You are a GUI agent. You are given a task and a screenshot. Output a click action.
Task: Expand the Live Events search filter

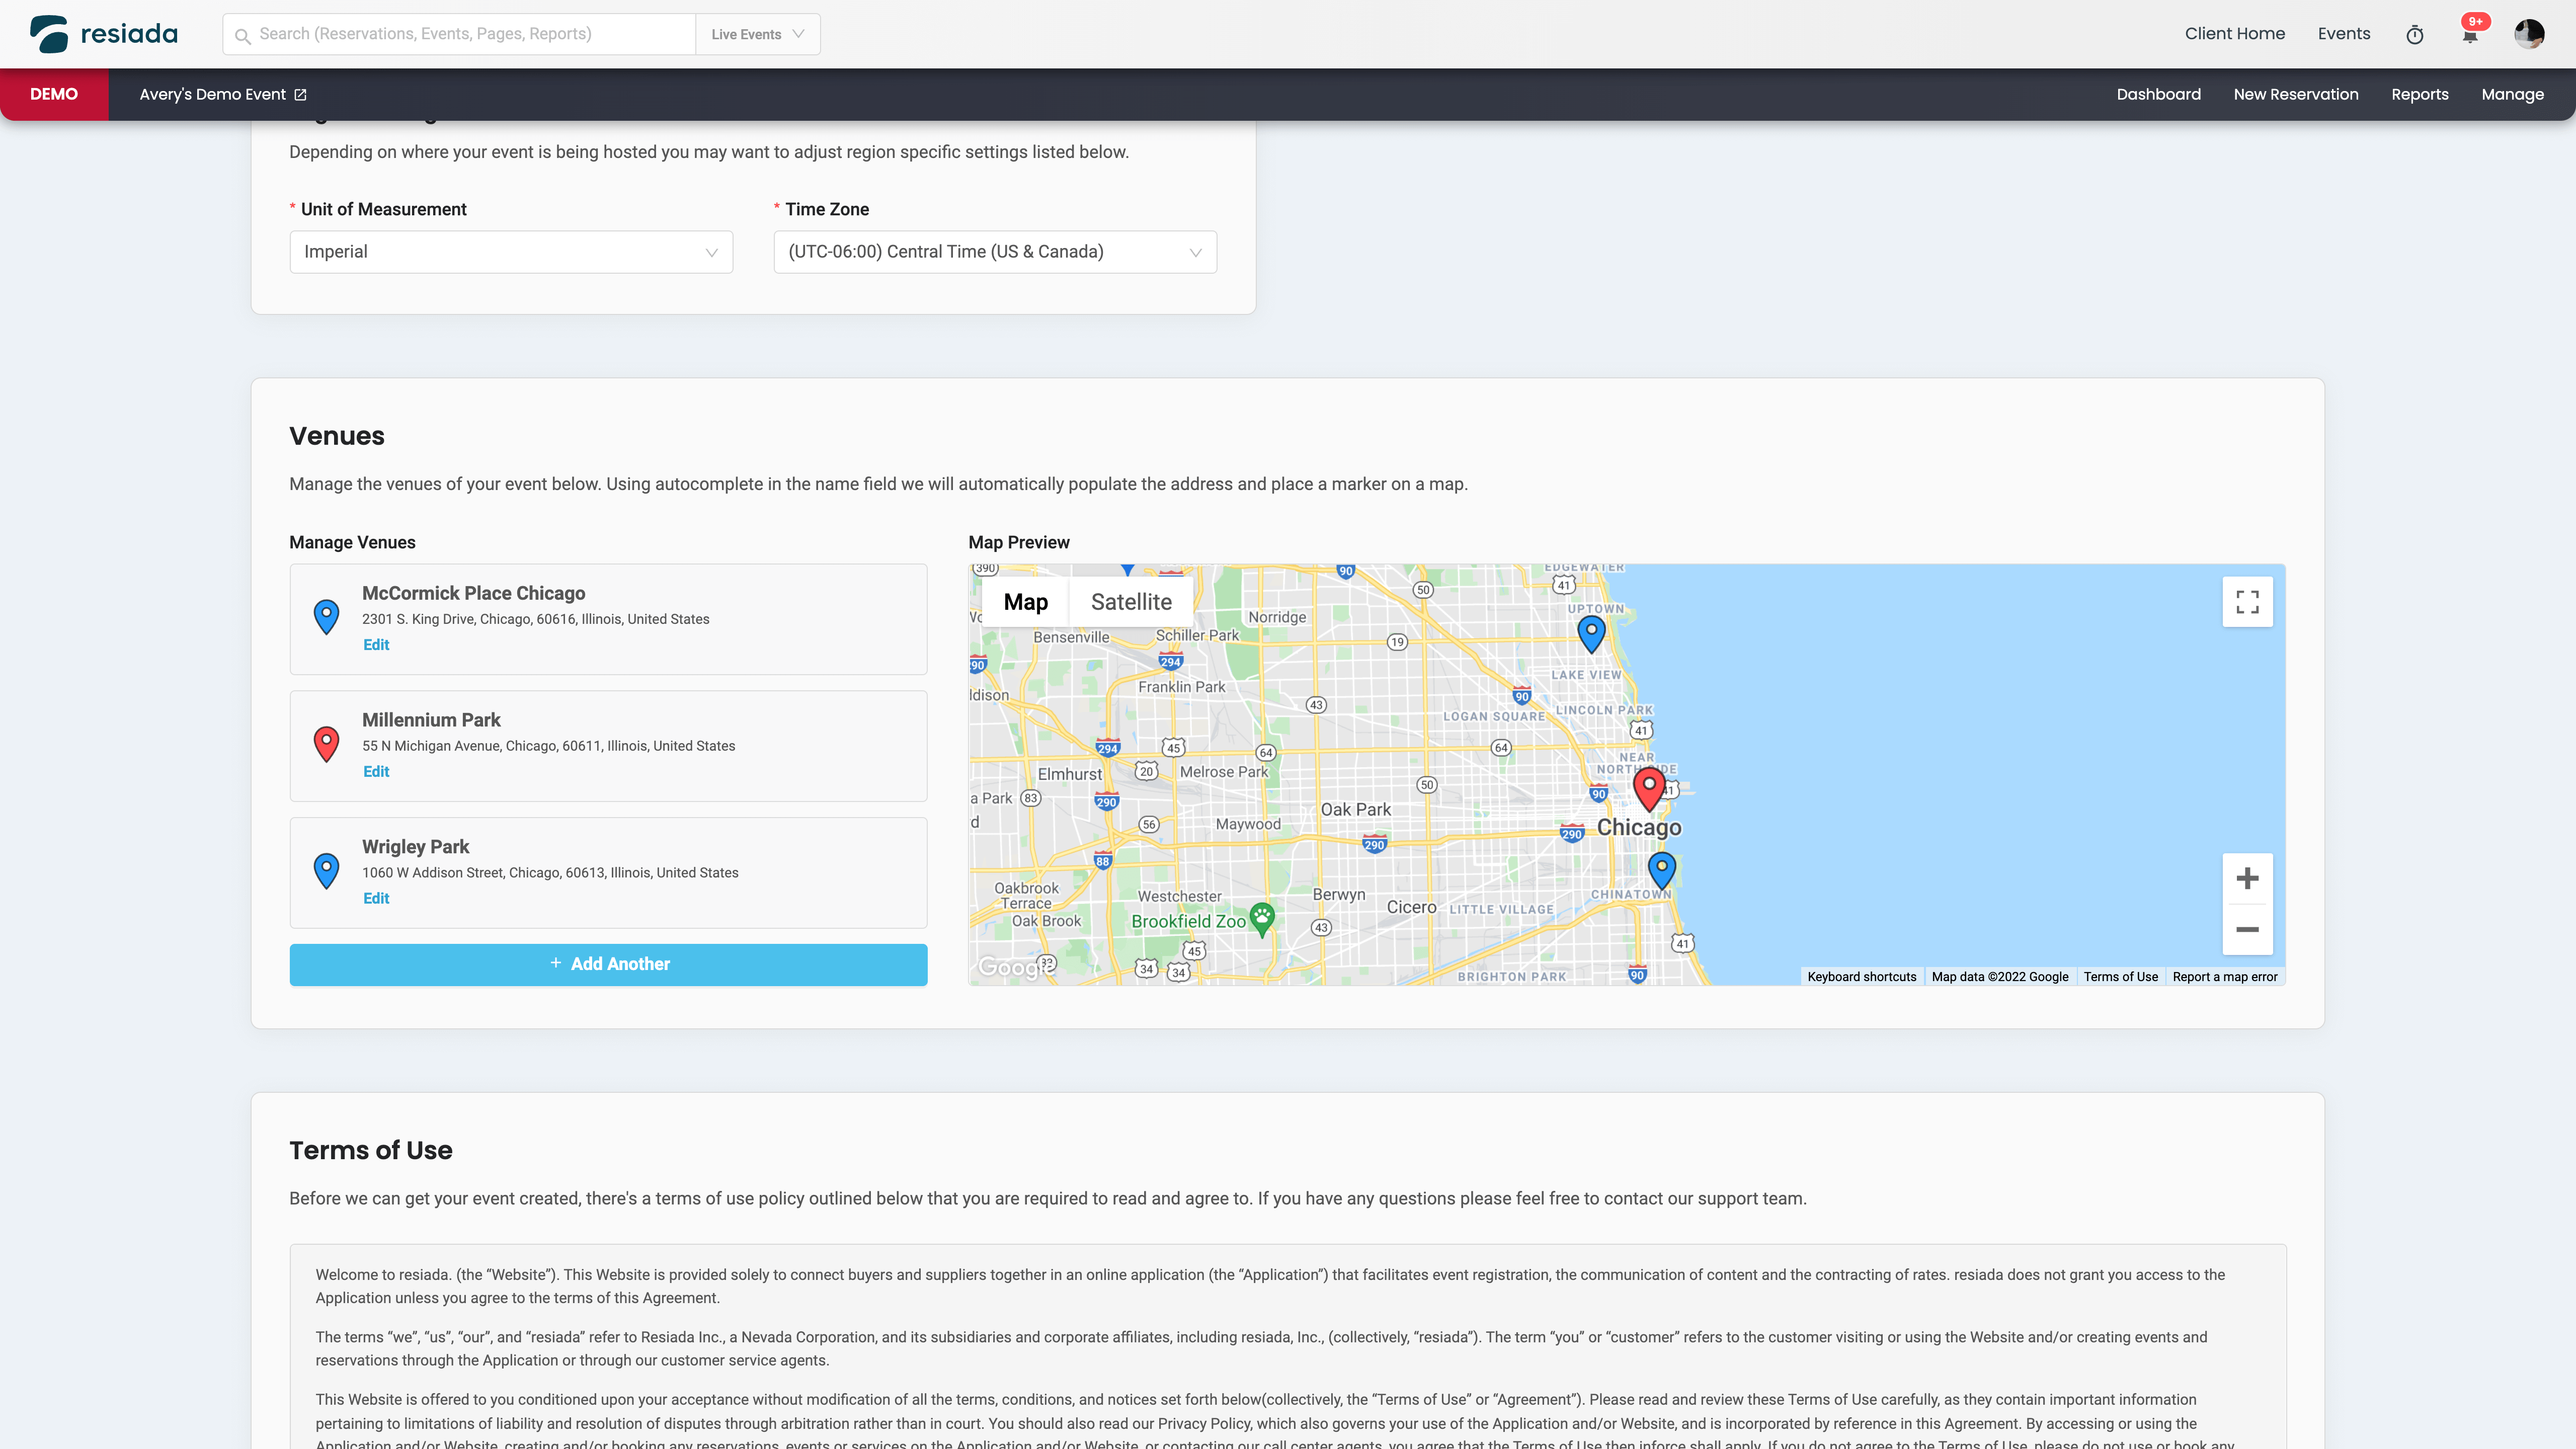757,34
